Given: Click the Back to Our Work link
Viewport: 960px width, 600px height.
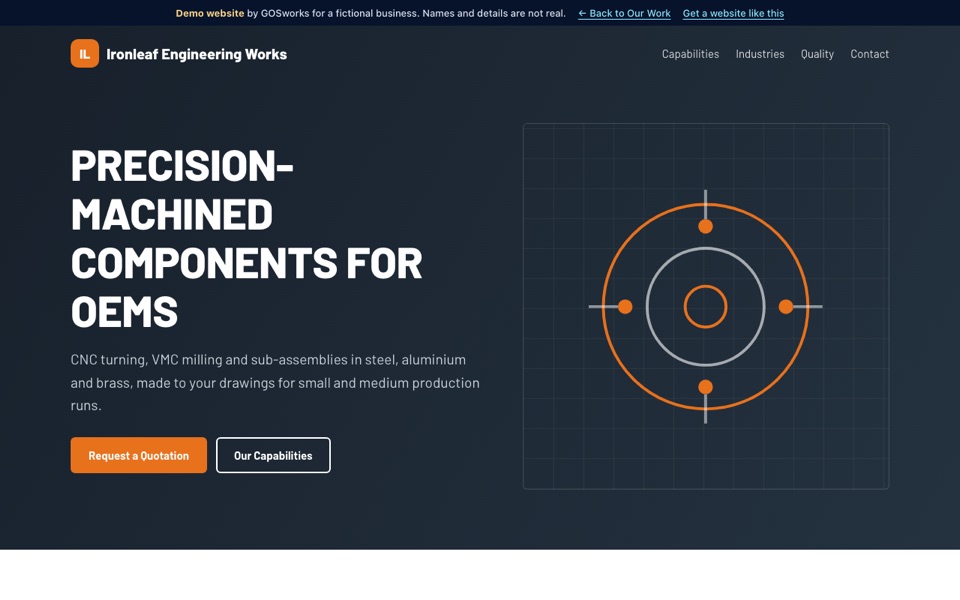Looking at the screenshot, I should click(624, 13).
